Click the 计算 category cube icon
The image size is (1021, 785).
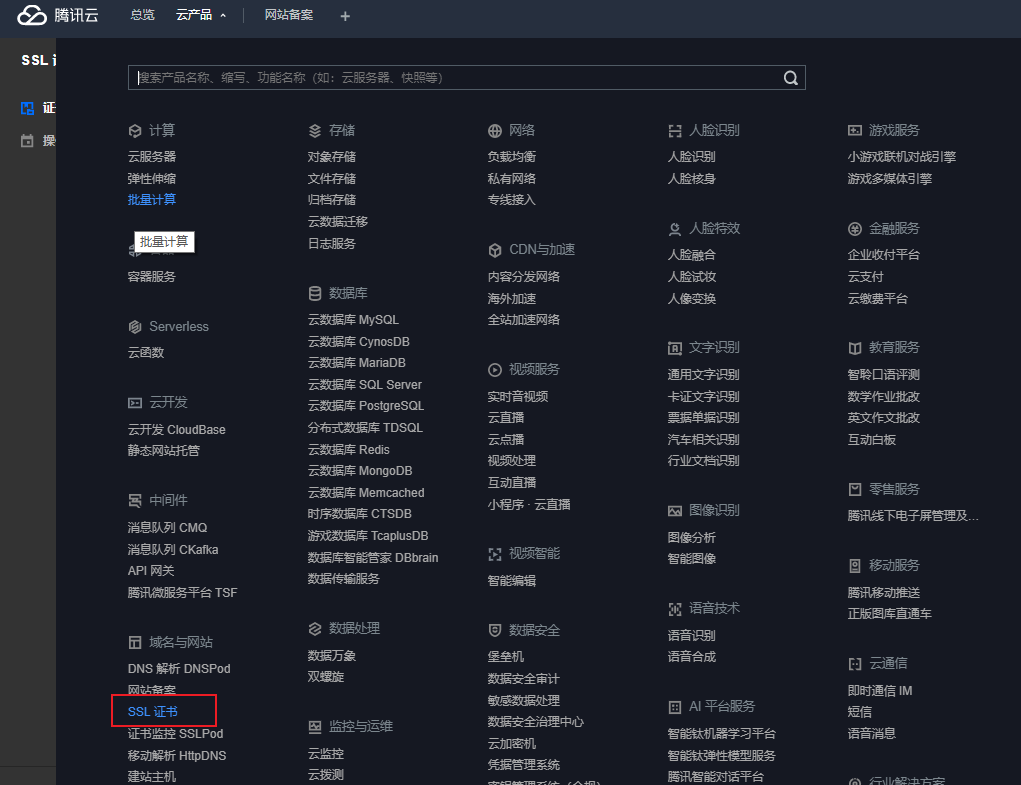pyautogui.click(x=135, y=131)
